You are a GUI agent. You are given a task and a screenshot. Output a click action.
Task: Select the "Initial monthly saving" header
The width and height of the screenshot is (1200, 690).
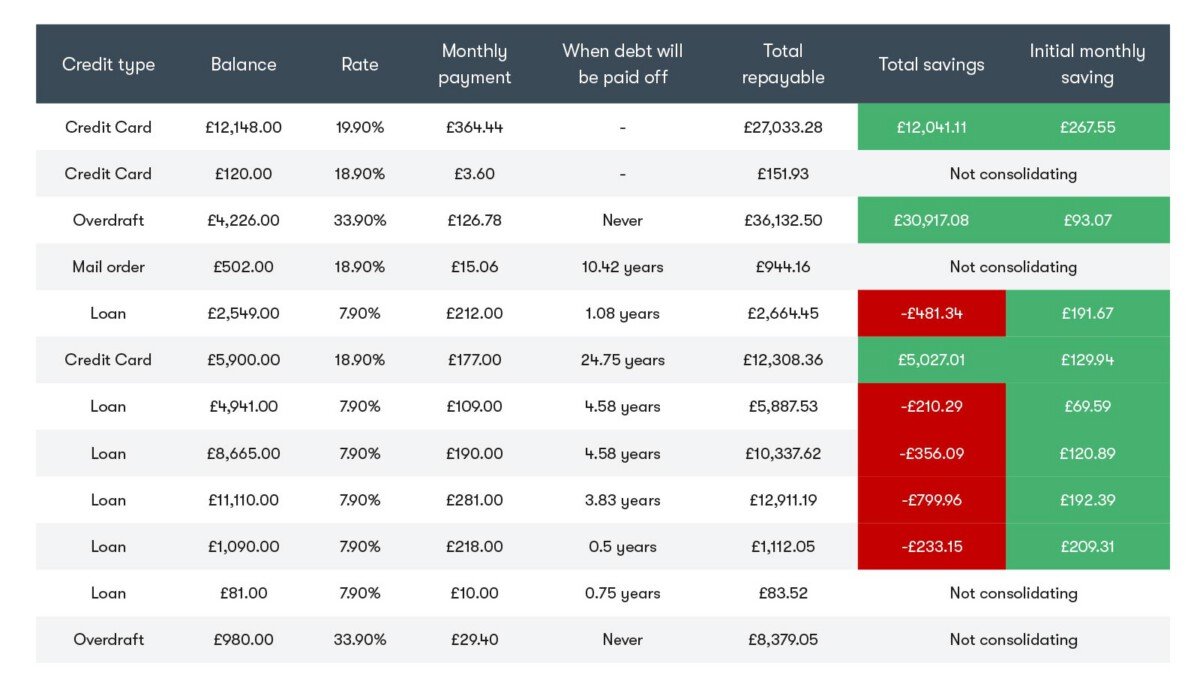pyautogui.click(x=1087, y=64)
